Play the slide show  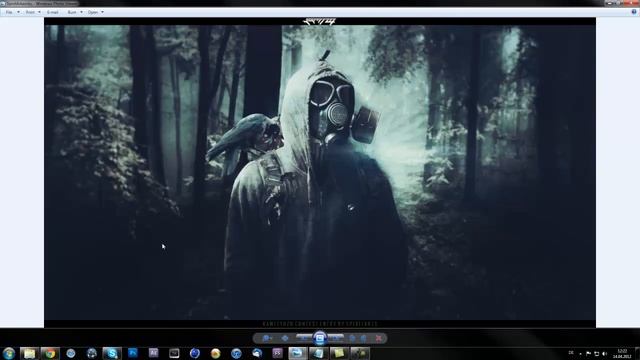(320, 338)
